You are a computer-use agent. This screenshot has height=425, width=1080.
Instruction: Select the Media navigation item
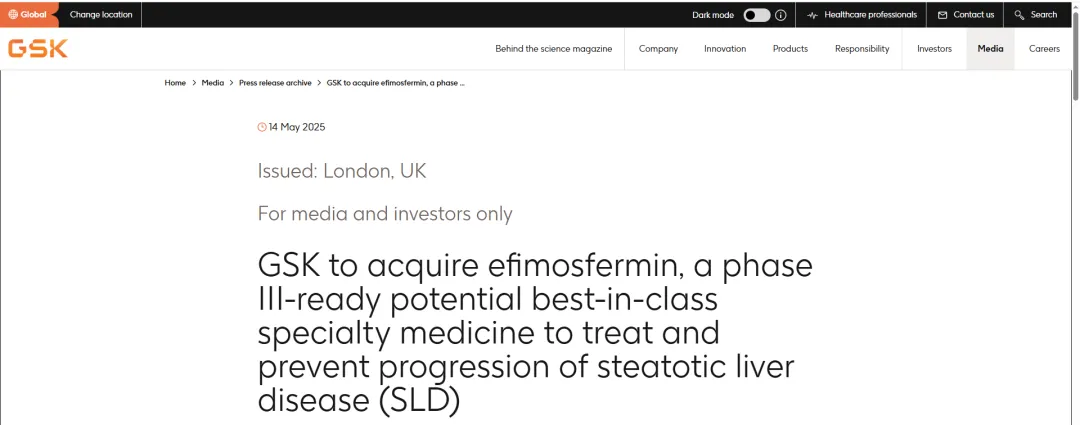point(990,49)
